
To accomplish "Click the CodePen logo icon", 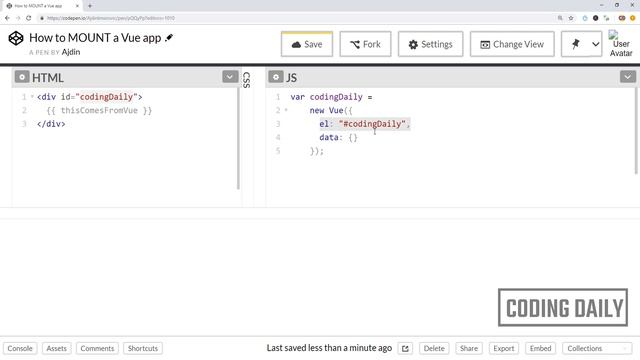I will click(16, 38).
